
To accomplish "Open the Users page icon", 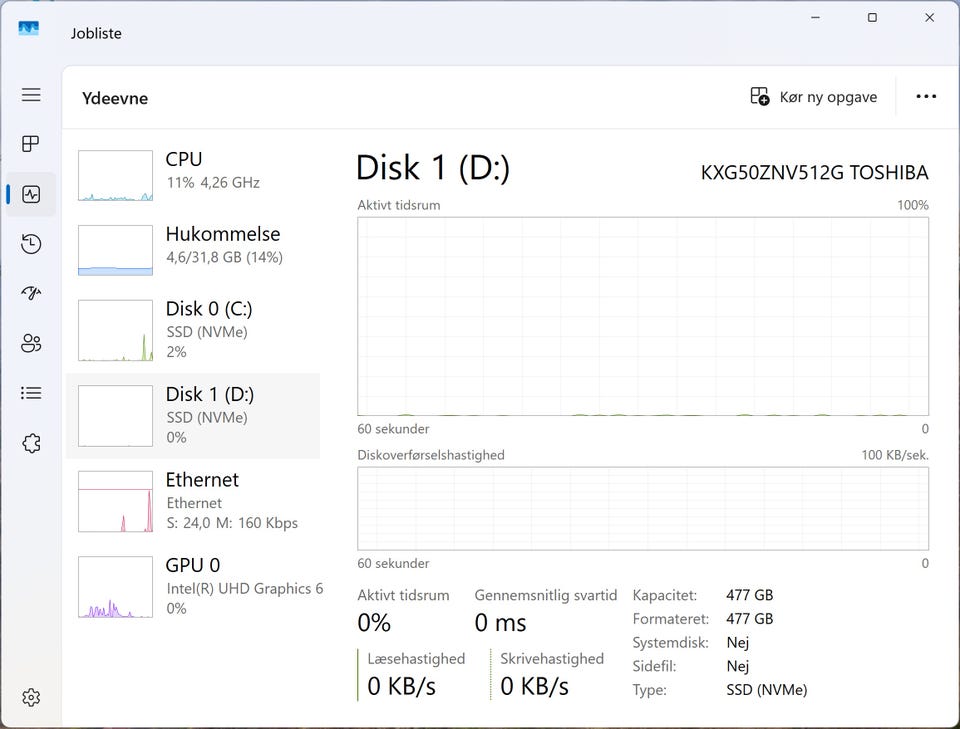I will click(31, 344).
